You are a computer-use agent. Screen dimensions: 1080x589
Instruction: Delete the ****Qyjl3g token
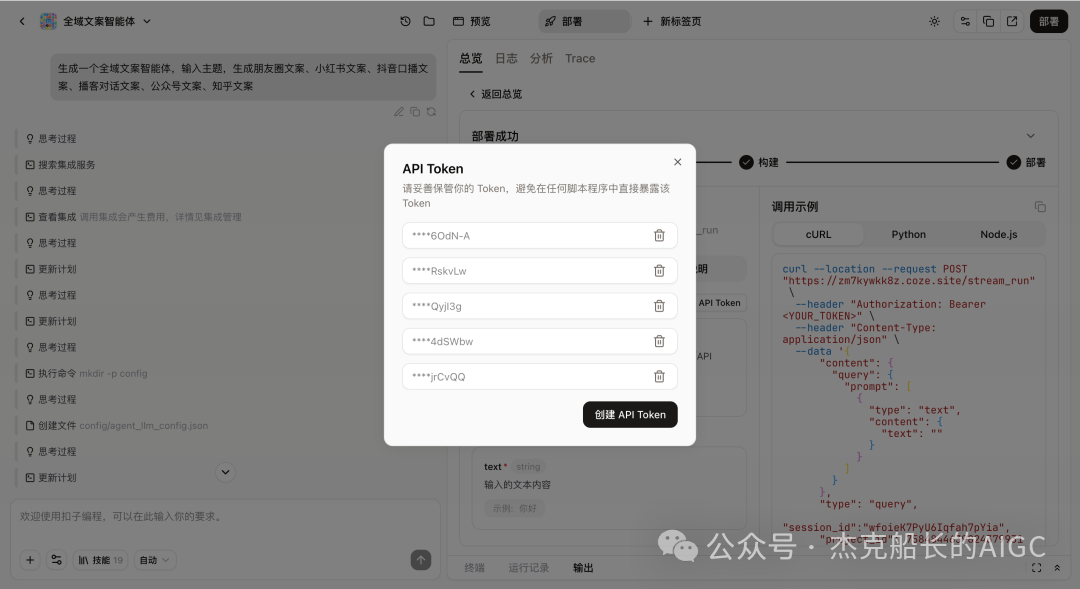point(659,306)
